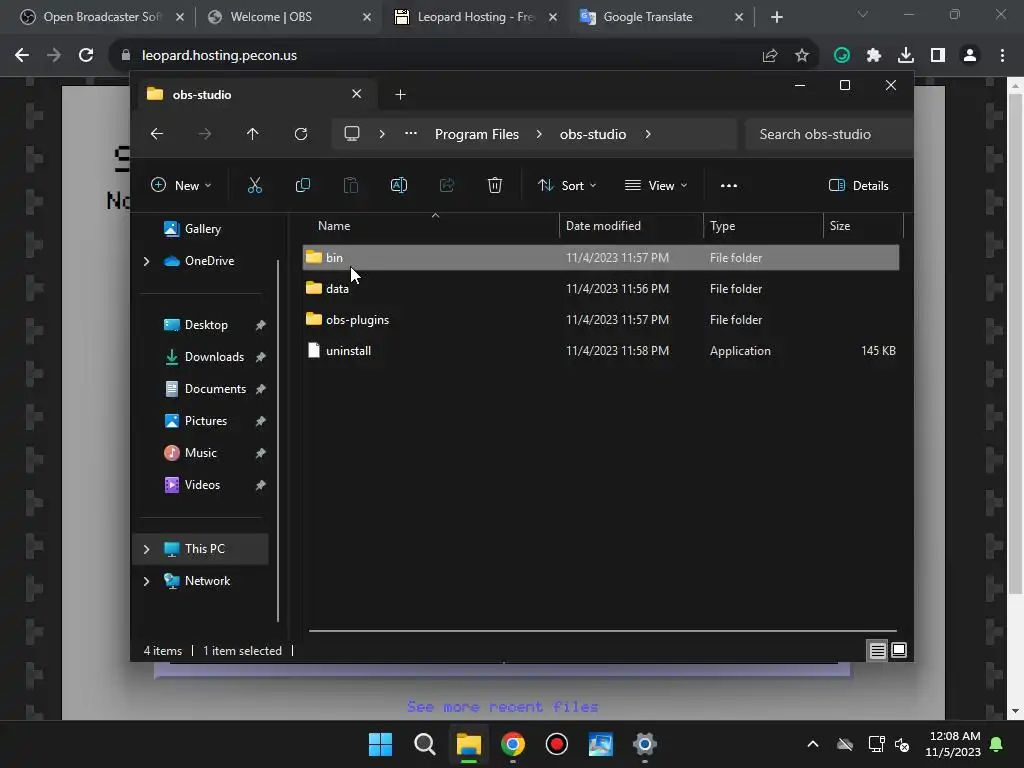Viewport: 1024px width, 768px height.
Task: Expand the OneDrive tree node
Action: coord(146,261)
